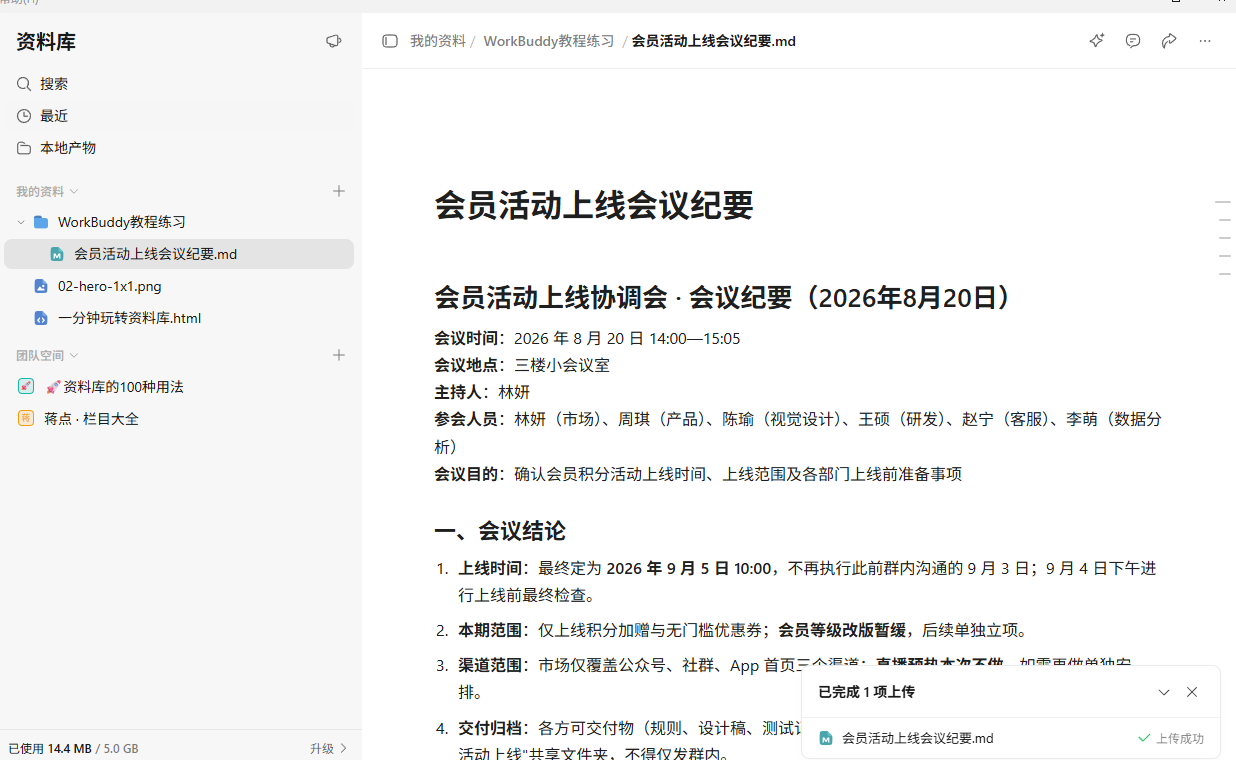The width and height of the screenshot is (1236, 760).
Task: Select 会员活动上线会议纪要.md in the sidebar tree
Action: click(x=179, y=254)
